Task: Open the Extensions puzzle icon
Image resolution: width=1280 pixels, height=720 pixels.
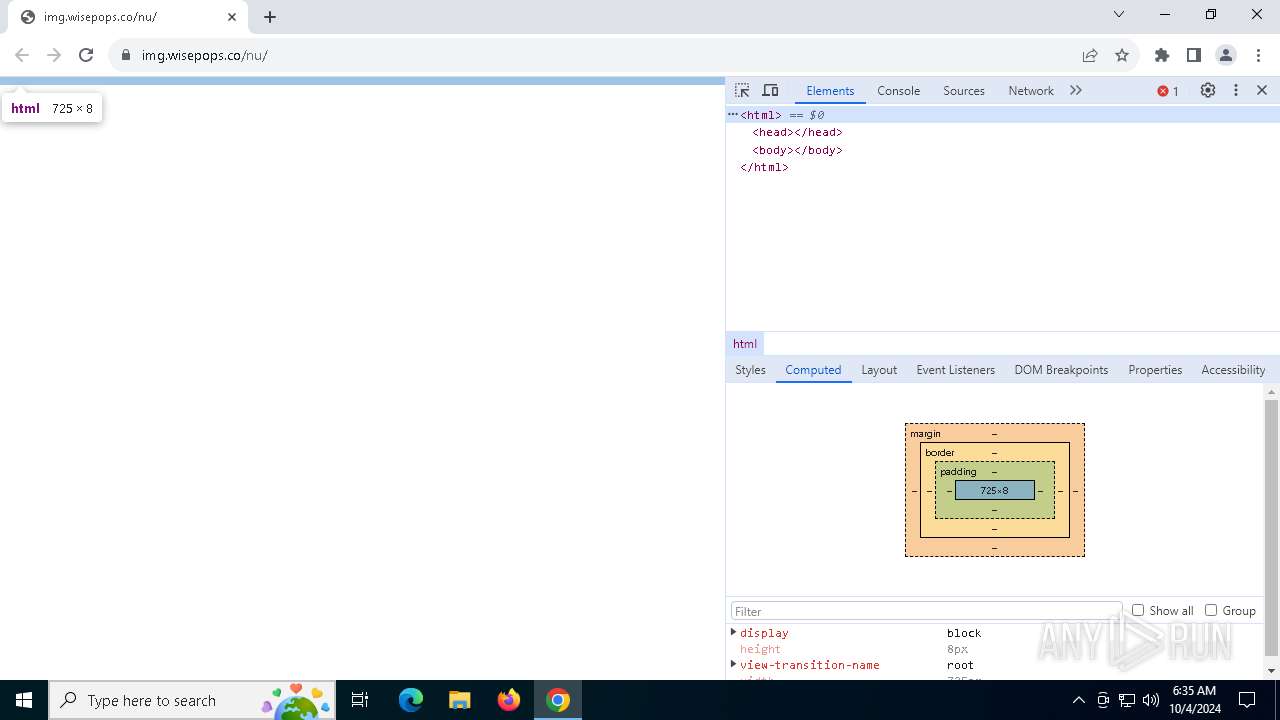Action: coord(1162,55)
